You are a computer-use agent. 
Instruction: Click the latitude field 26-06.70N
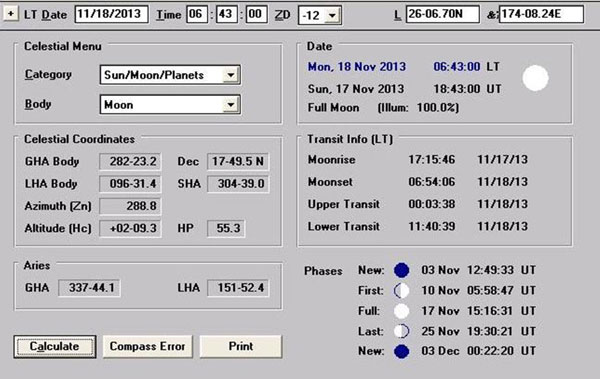(442, 15)
